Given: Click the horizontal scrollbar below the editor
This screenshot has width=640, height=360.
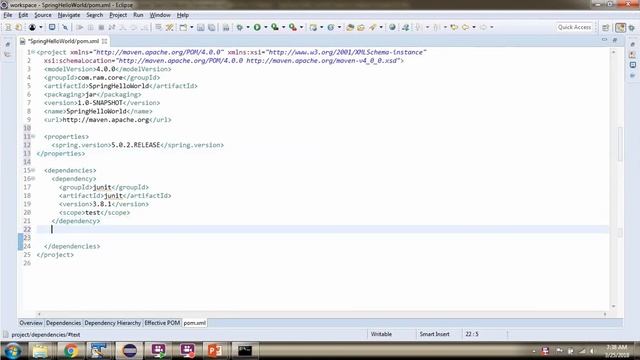Looking at the screenshot, I should [322, 314].
